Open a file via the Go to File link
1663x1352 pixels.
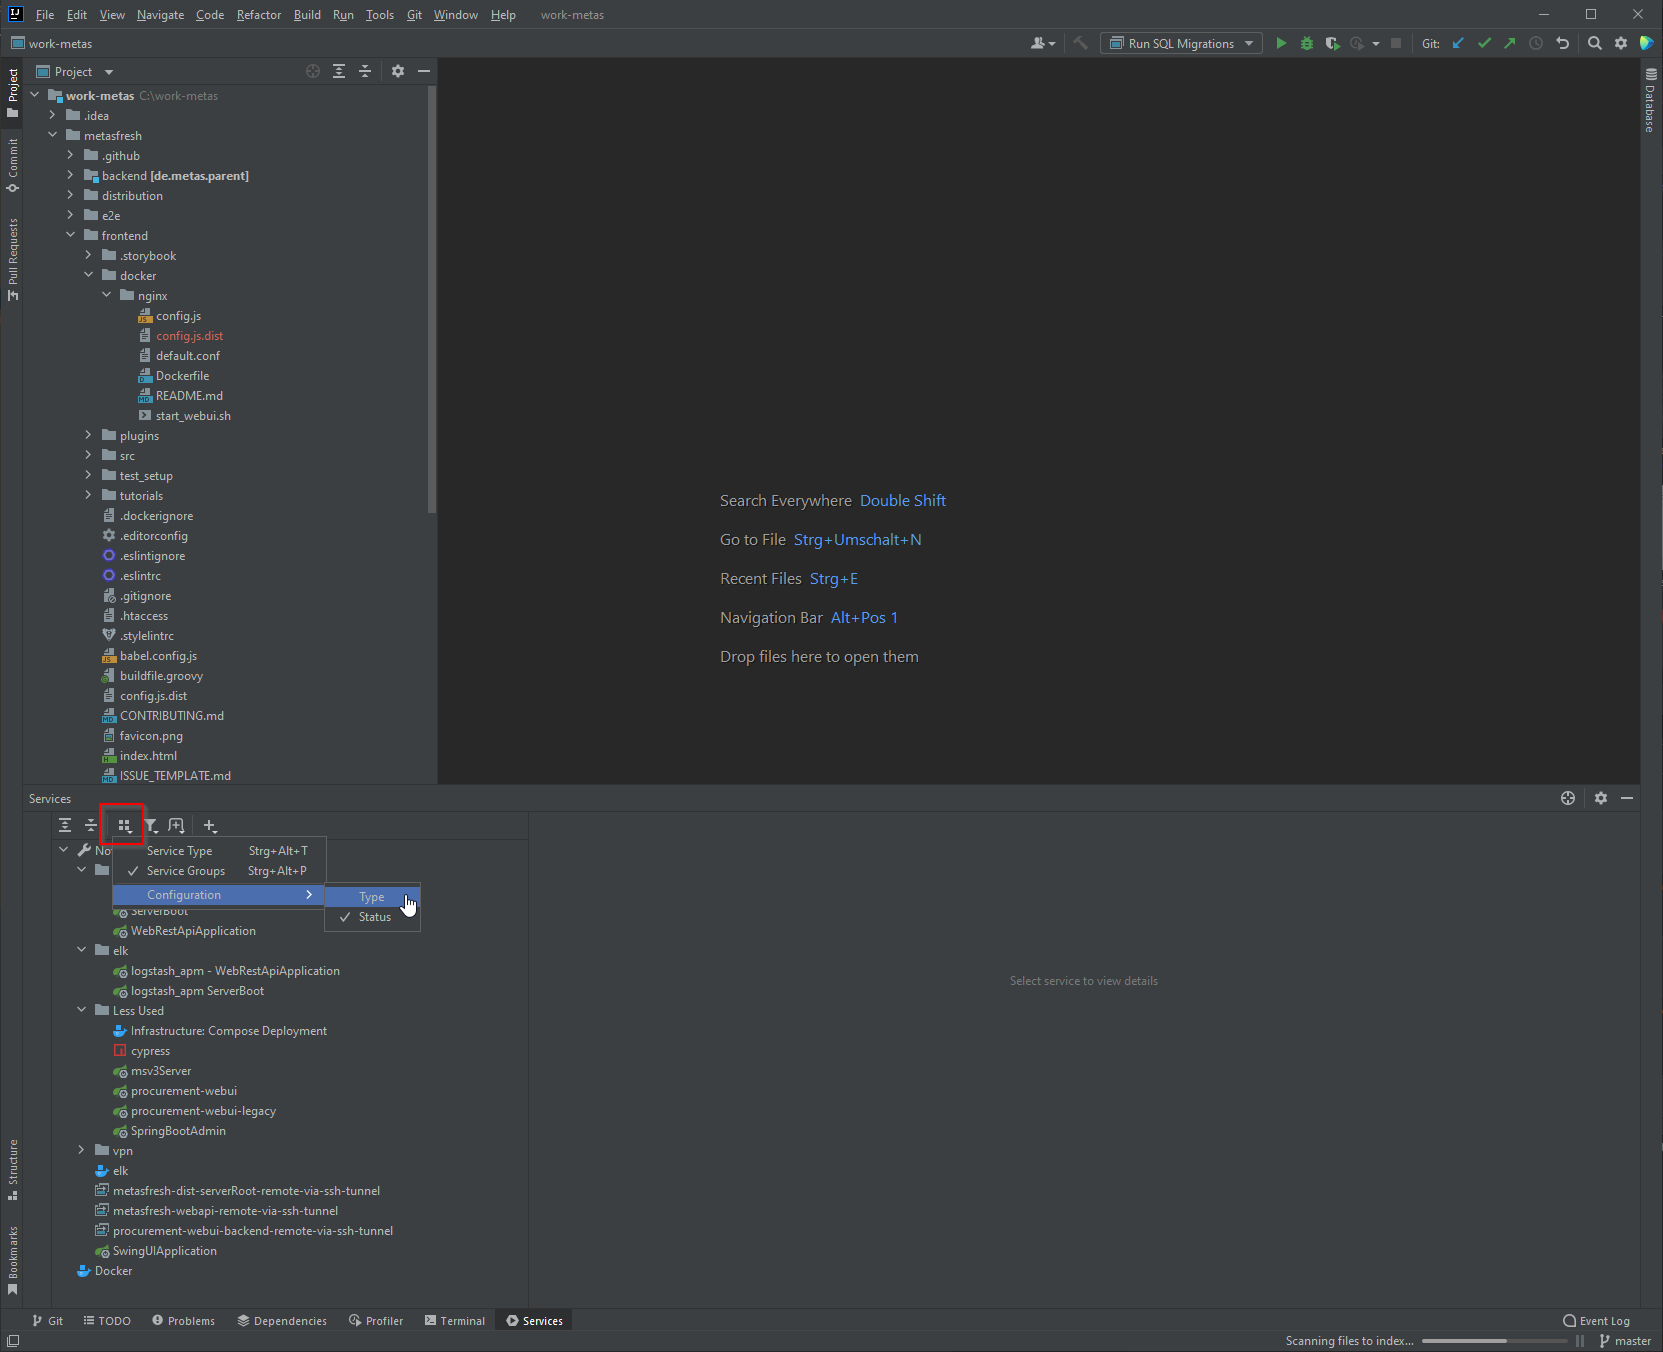(x=856, y=539)
